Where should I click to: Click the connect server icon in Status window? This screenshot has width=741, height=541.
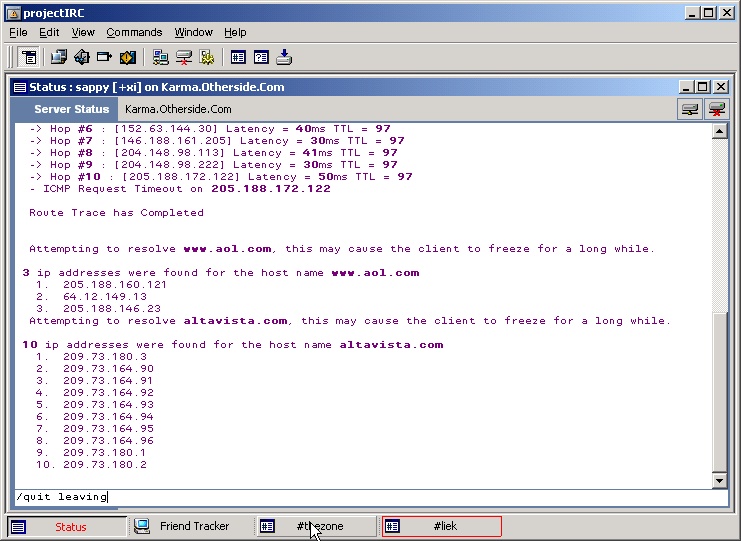coord(690,109)
